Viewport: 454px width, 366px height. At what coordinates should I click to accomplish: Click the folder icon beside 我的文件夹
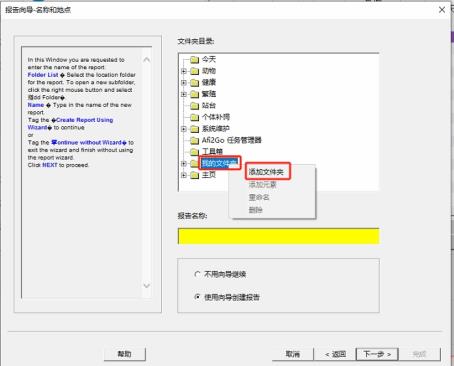tap(194, 164)
